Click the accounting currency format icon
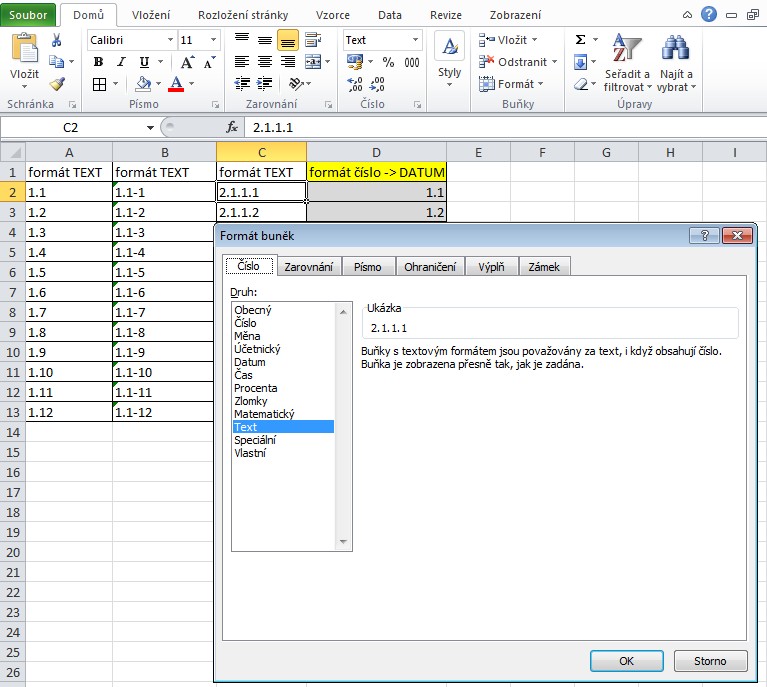The image size is (767, 687). 355,62
